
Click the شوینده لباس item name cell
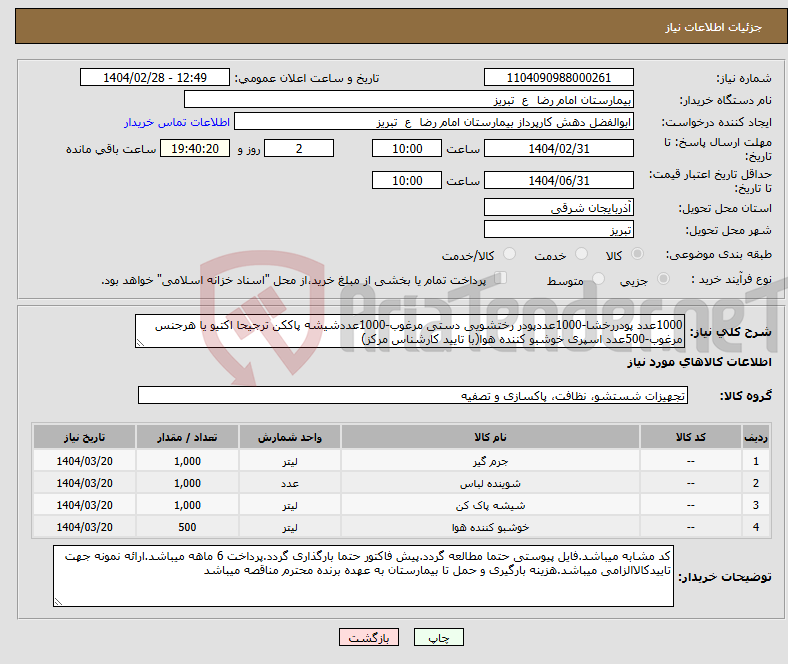(490, 483)
